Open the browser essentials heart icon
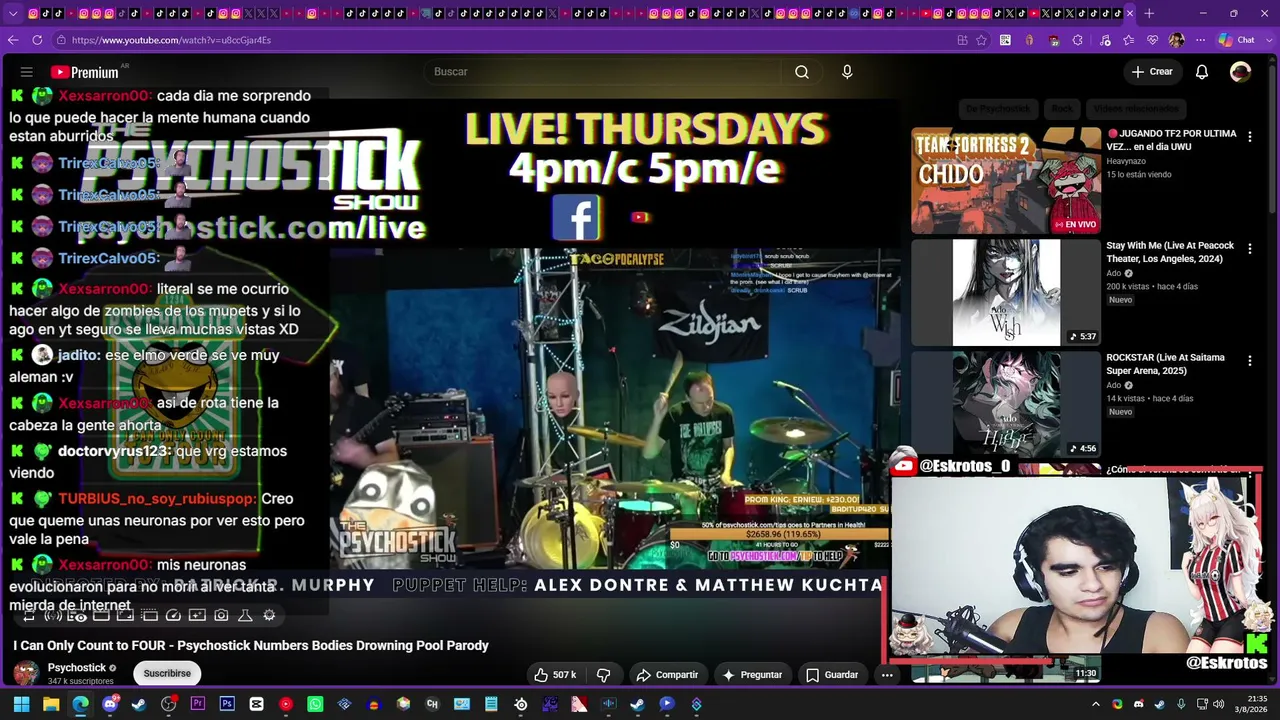 tap(1153, 40)
